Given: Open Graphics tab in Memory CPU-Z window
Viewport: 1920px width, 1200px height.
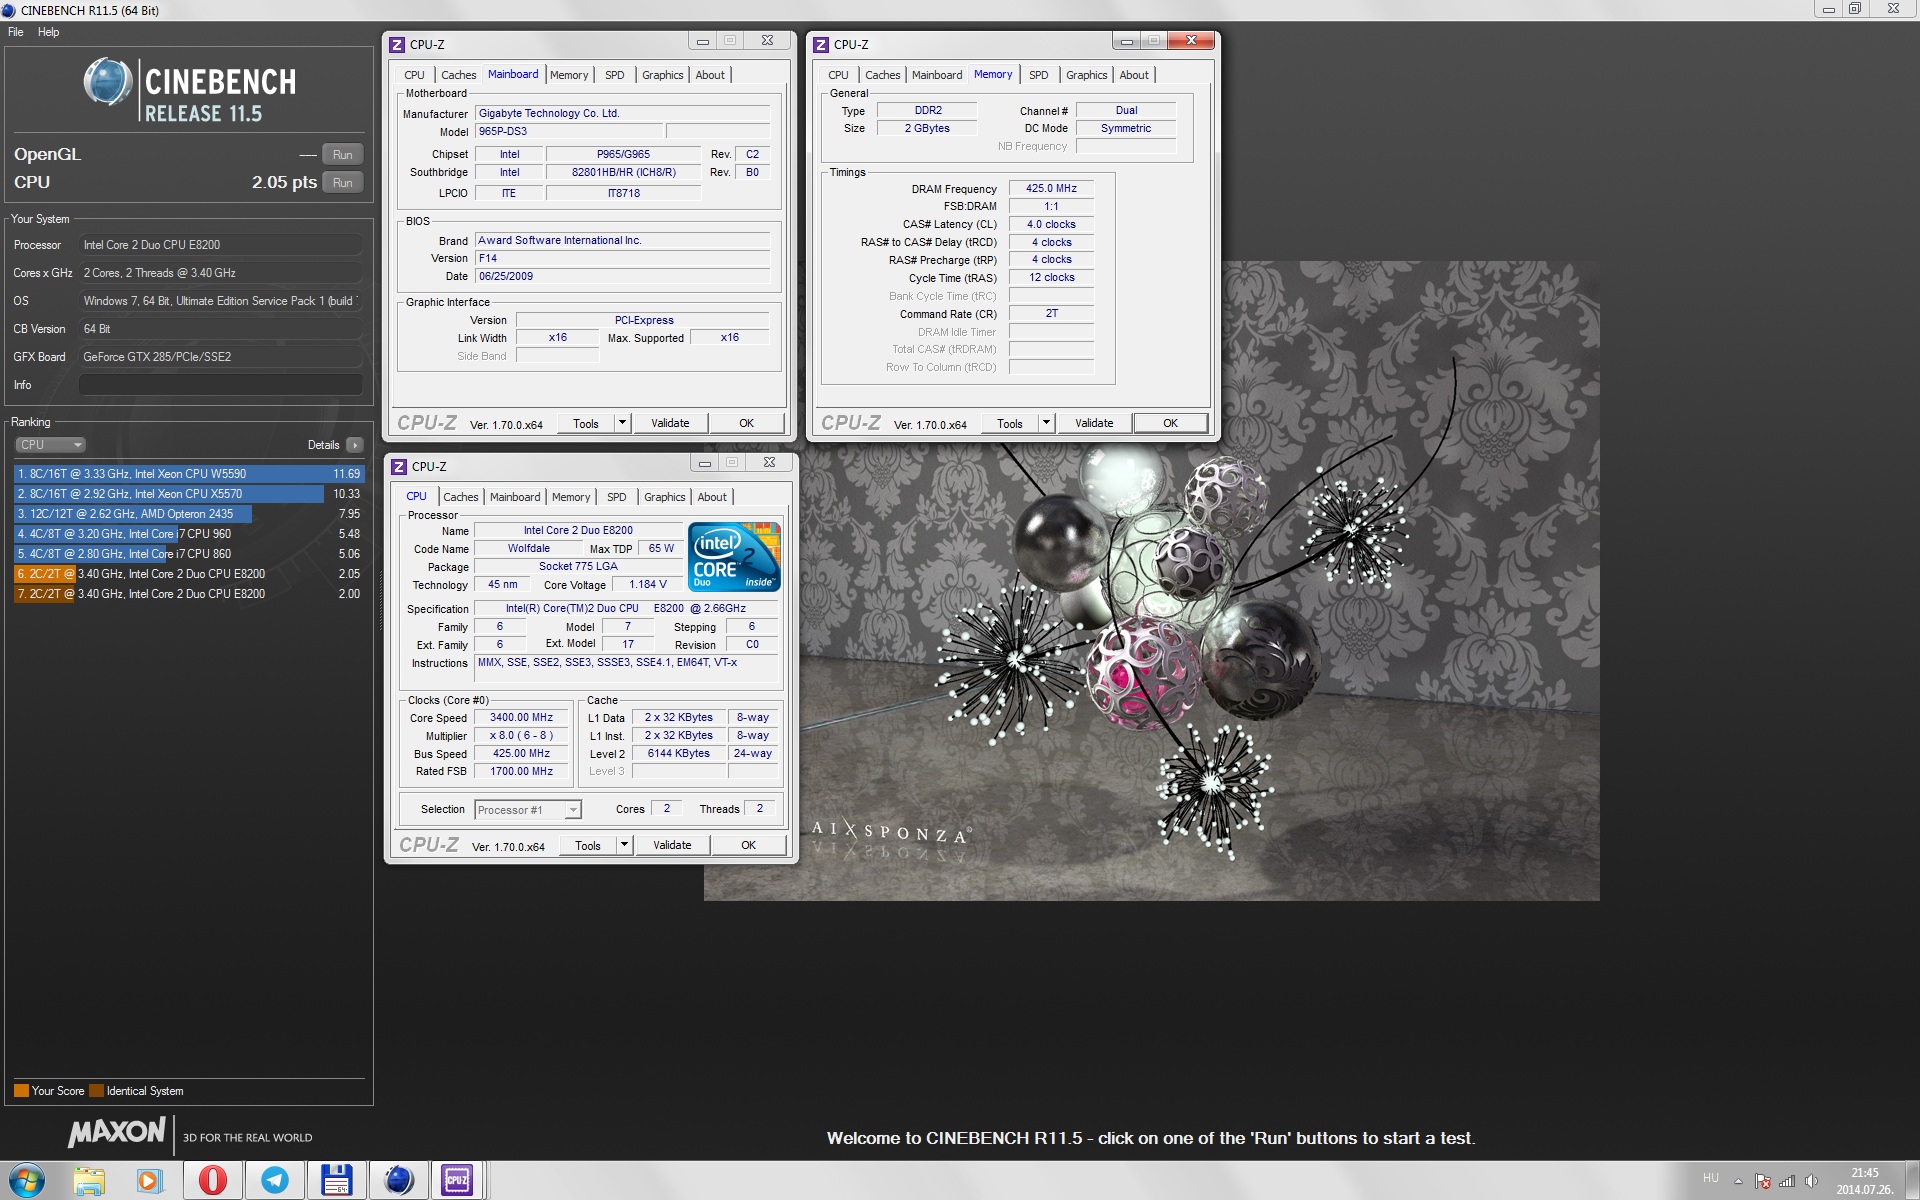Looking at the screenshot, I should [x=1086, y=75].
